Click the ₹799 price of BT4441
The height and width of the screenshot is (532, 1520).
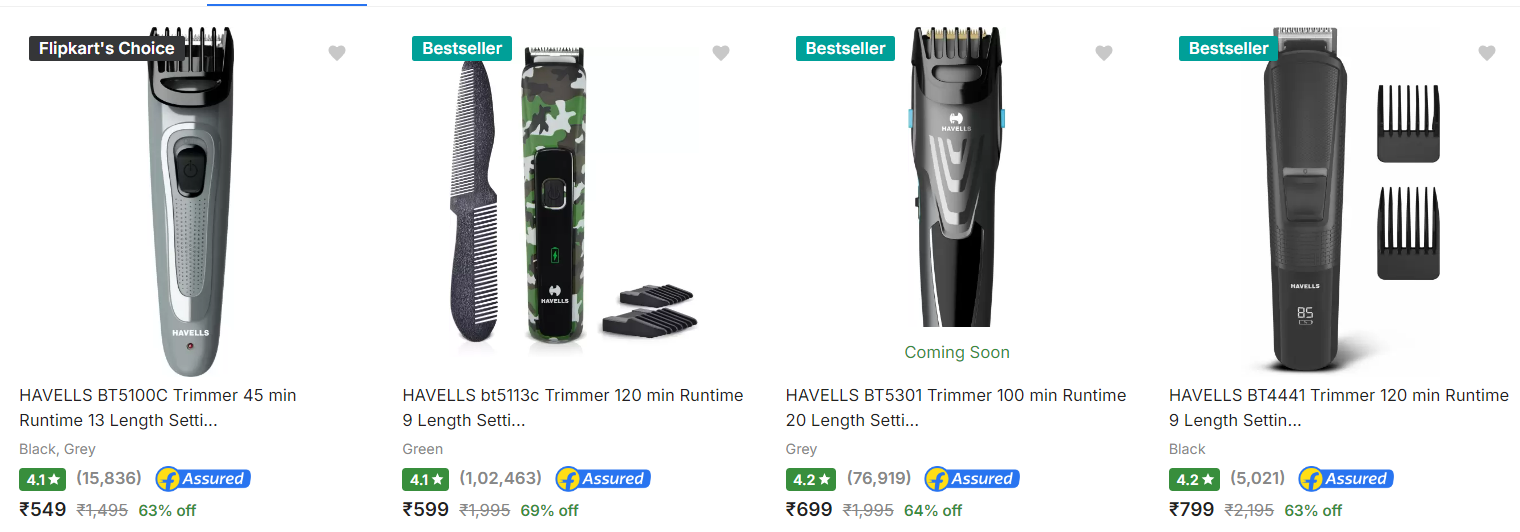click(1192, 510)
